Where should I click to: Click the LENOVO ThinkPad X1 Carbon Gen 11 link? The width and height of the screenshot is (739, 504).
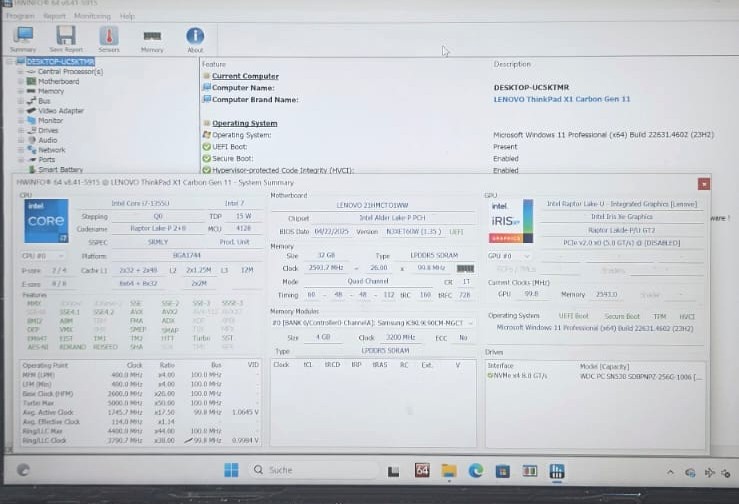(x=561, y=99)
